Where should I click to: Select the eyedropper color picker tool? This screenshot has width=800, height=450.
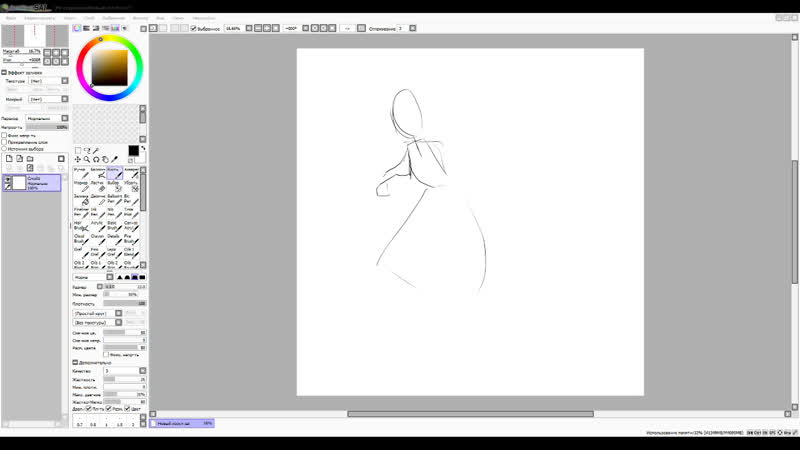pyautogui.click(x=114, y=160)
